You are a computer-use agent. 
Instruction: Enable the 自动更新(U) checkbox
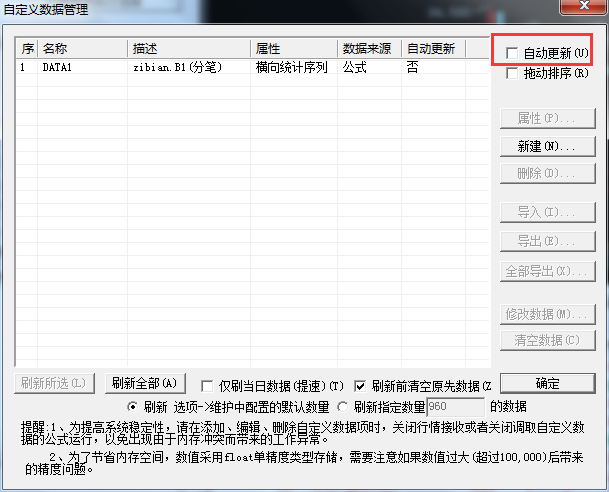point(512,53)
